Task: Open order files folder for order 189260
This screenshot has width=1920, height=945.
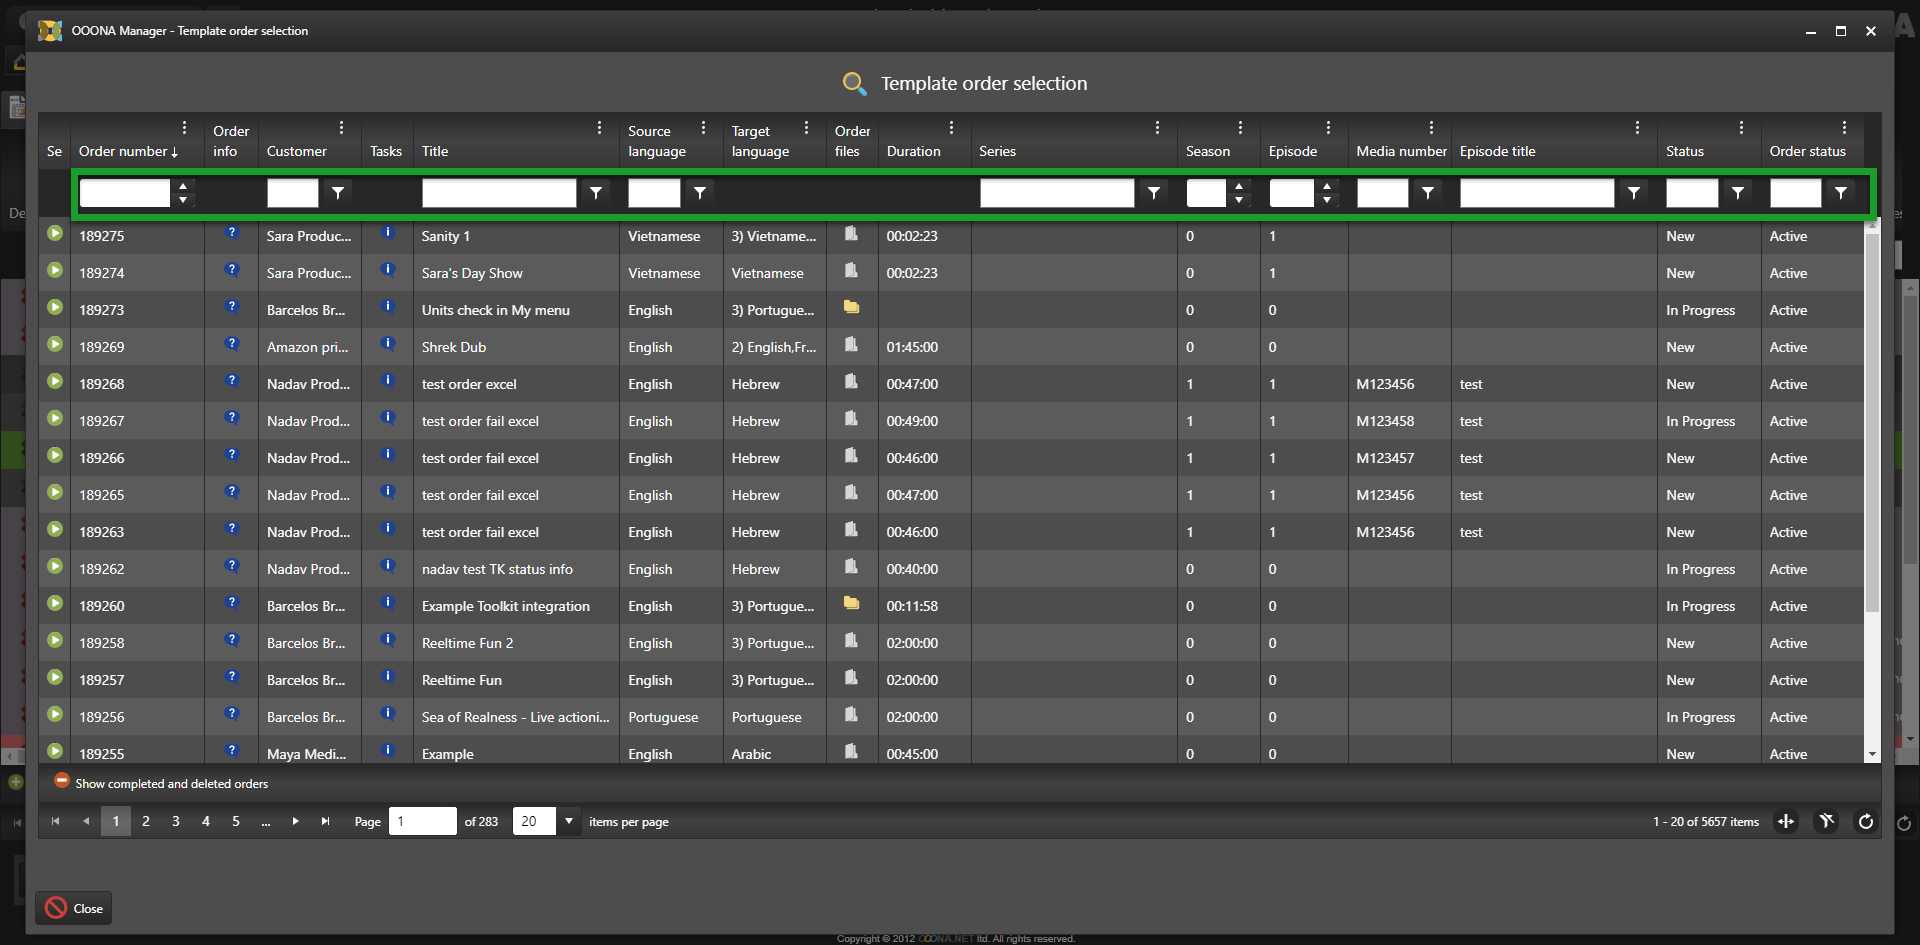Action: (x=851, y=603)
